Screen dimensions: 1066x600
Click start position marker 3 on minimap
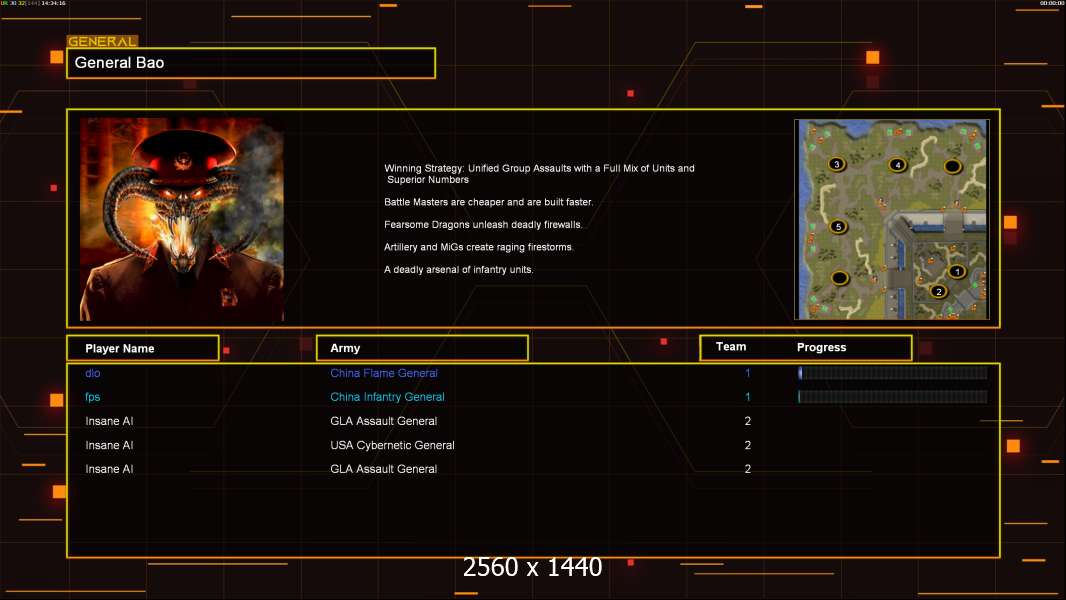pos(836,164)
